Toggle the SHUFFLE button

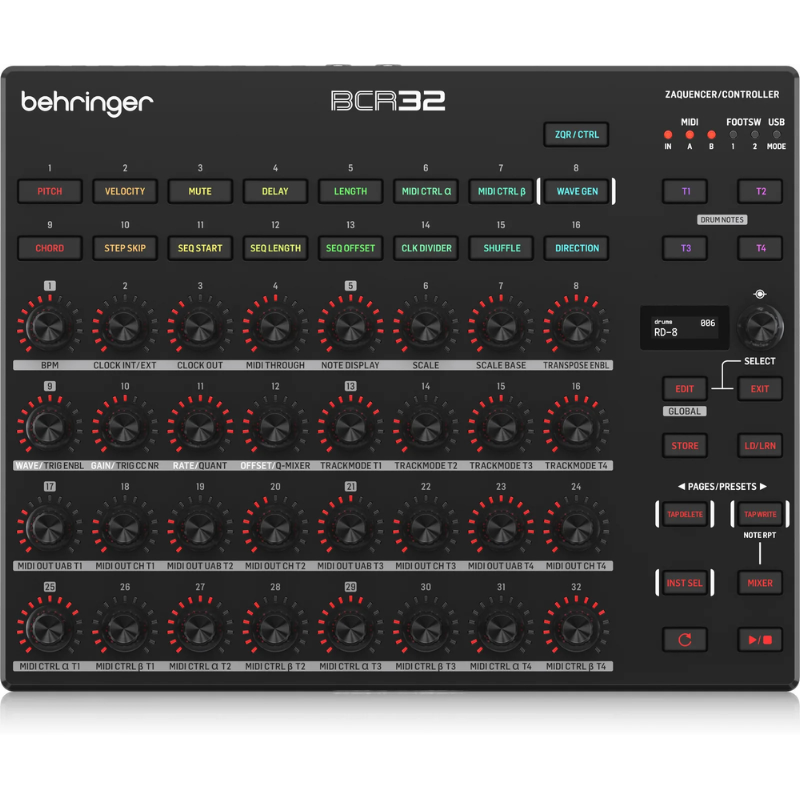pyautogui.click(x=501, y=248)
